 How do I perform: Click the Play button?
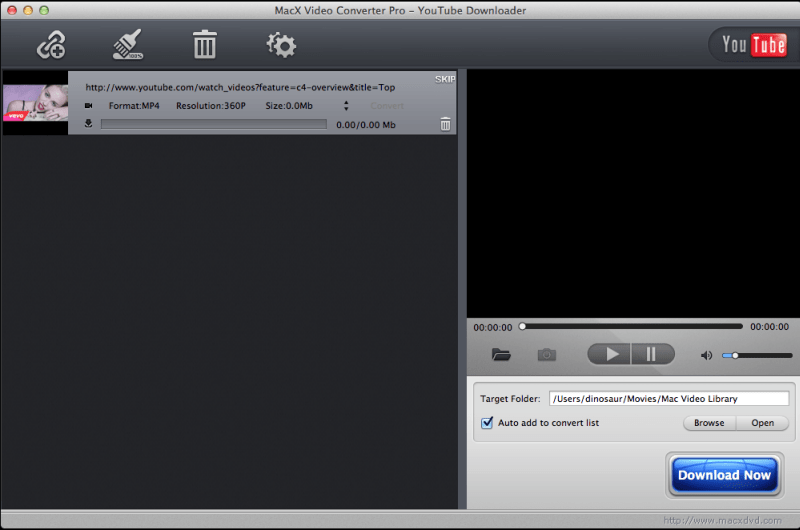610,354
